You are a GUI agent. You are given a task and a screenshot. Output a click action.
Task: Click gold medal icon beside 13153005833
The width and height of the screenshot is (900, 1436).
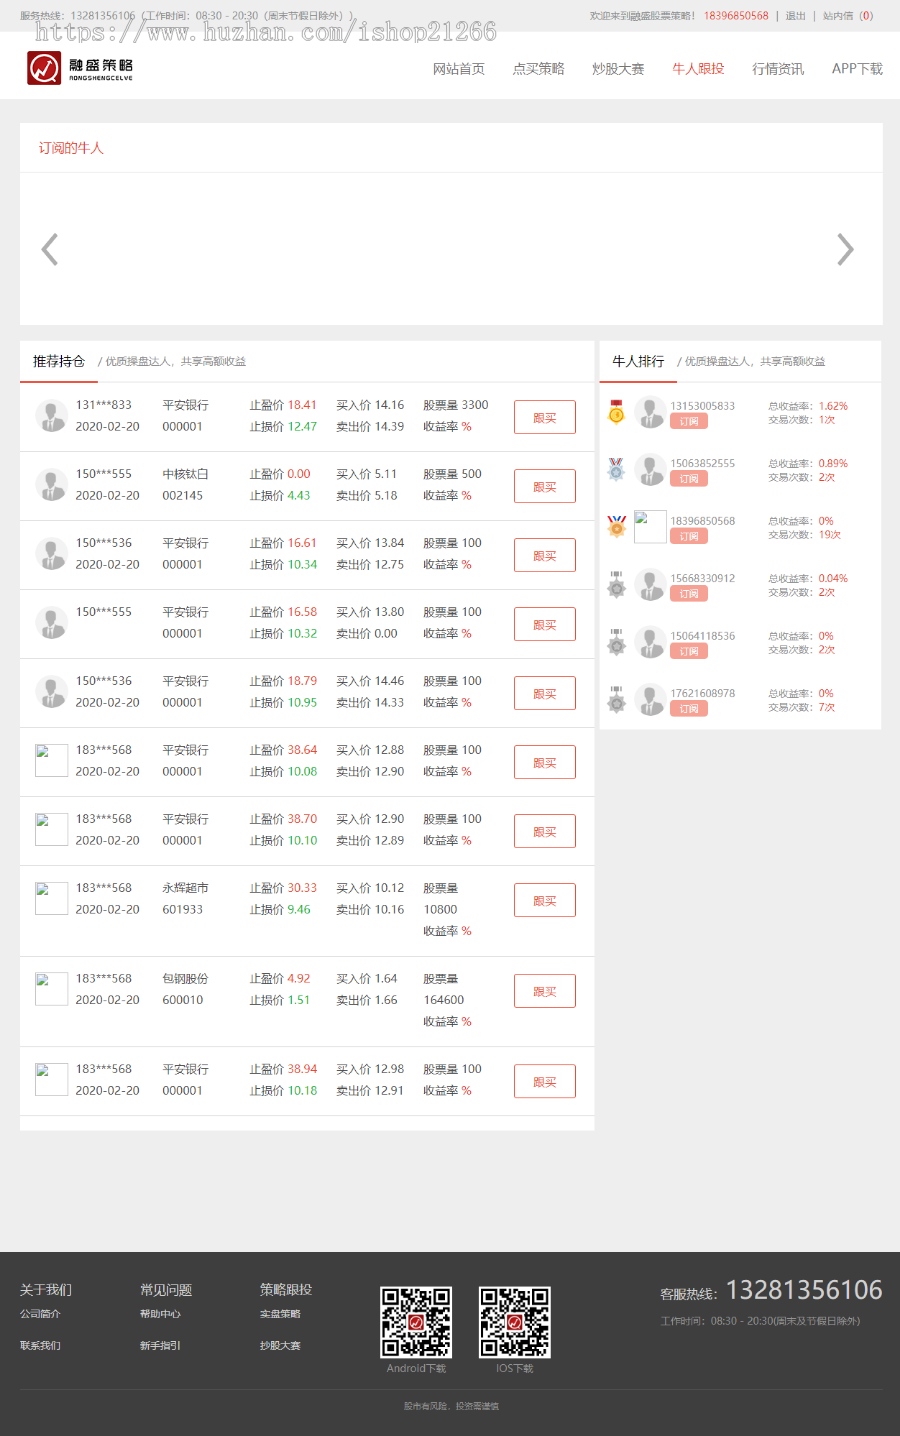(x=616, y=412)
